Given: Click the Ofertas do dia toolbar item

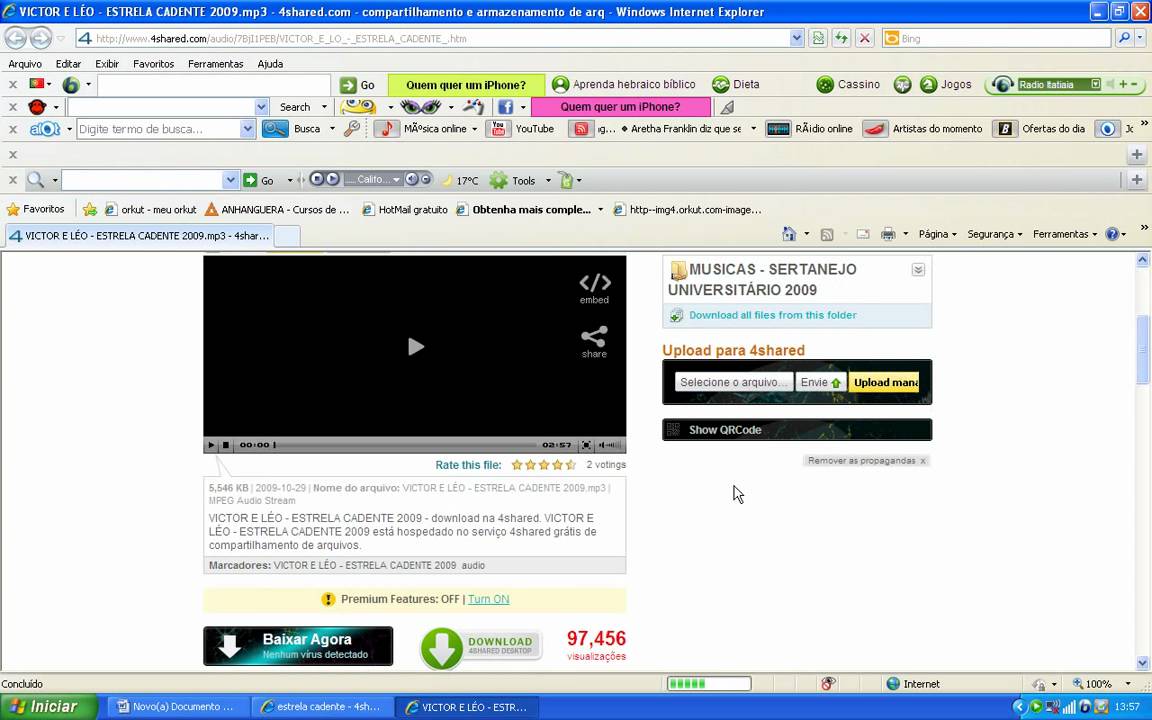Looking at the screenshot, I should click(x=1040, y=129).
